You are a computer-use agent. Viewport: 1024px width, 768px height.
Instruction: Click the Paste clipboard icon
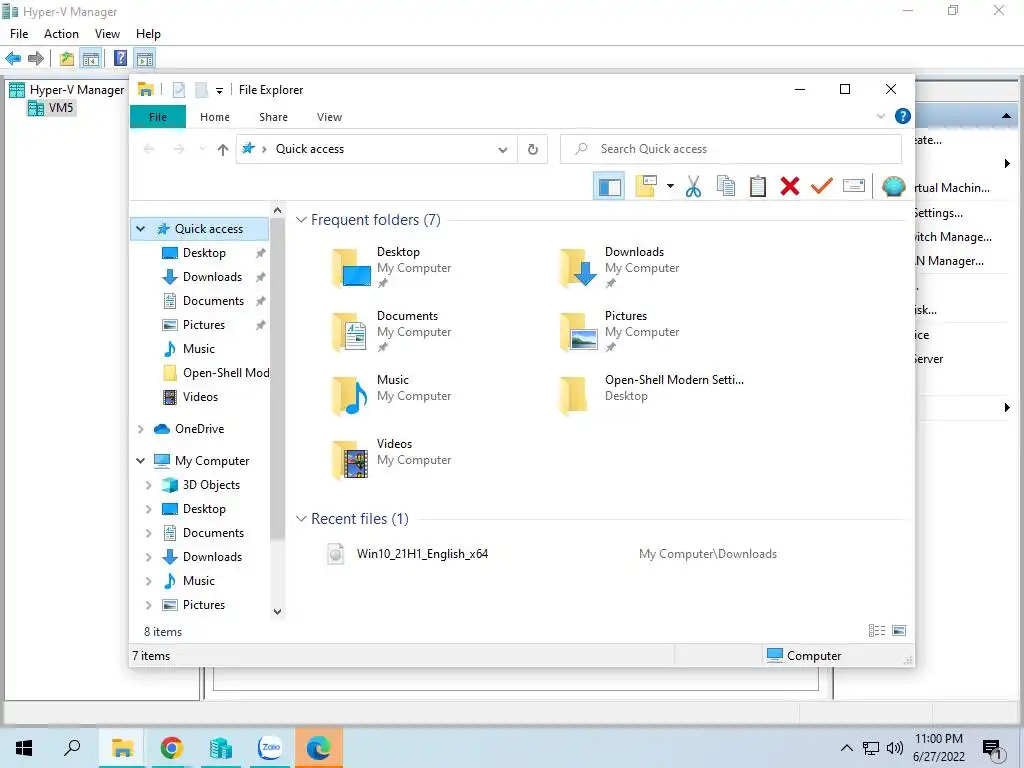click(x=758, y=187)
